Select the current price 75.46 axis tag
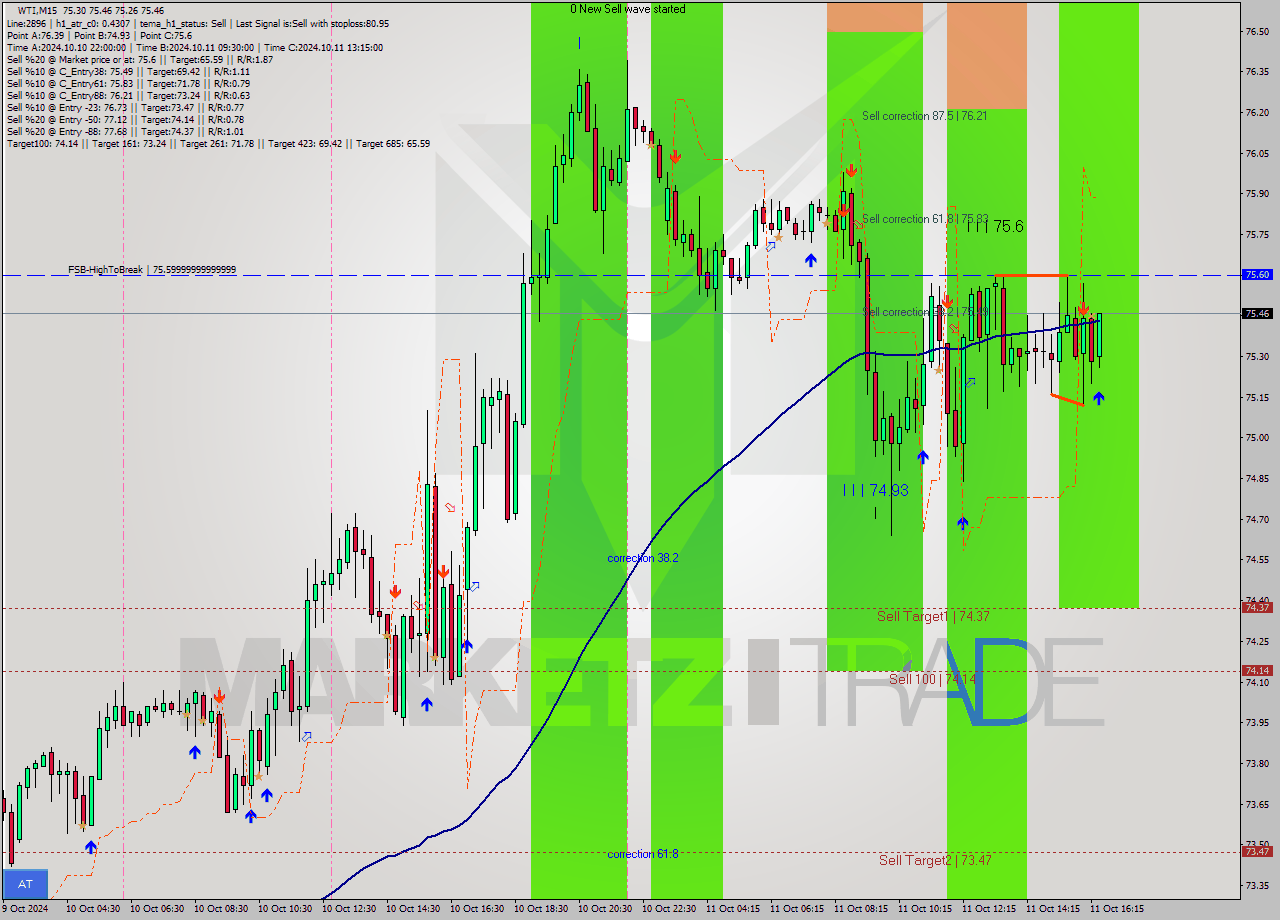1280x920 pixels. point(1257,313)
